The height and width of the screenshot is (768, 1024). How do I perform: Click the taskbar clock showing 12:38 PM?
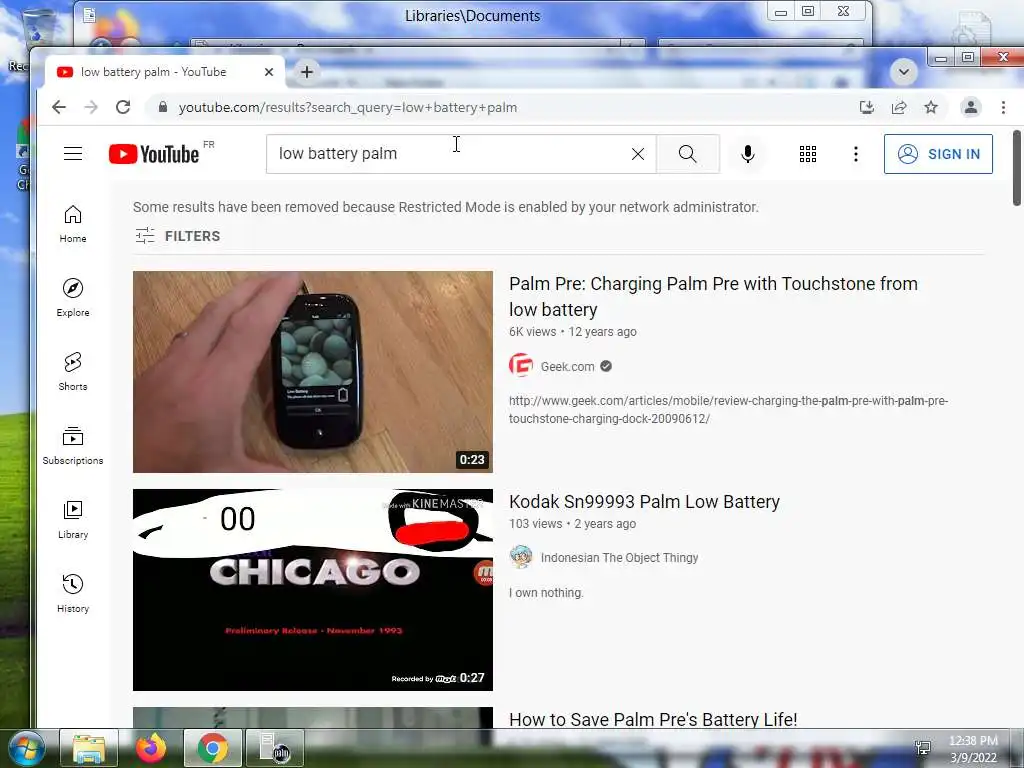pos(973,748)
